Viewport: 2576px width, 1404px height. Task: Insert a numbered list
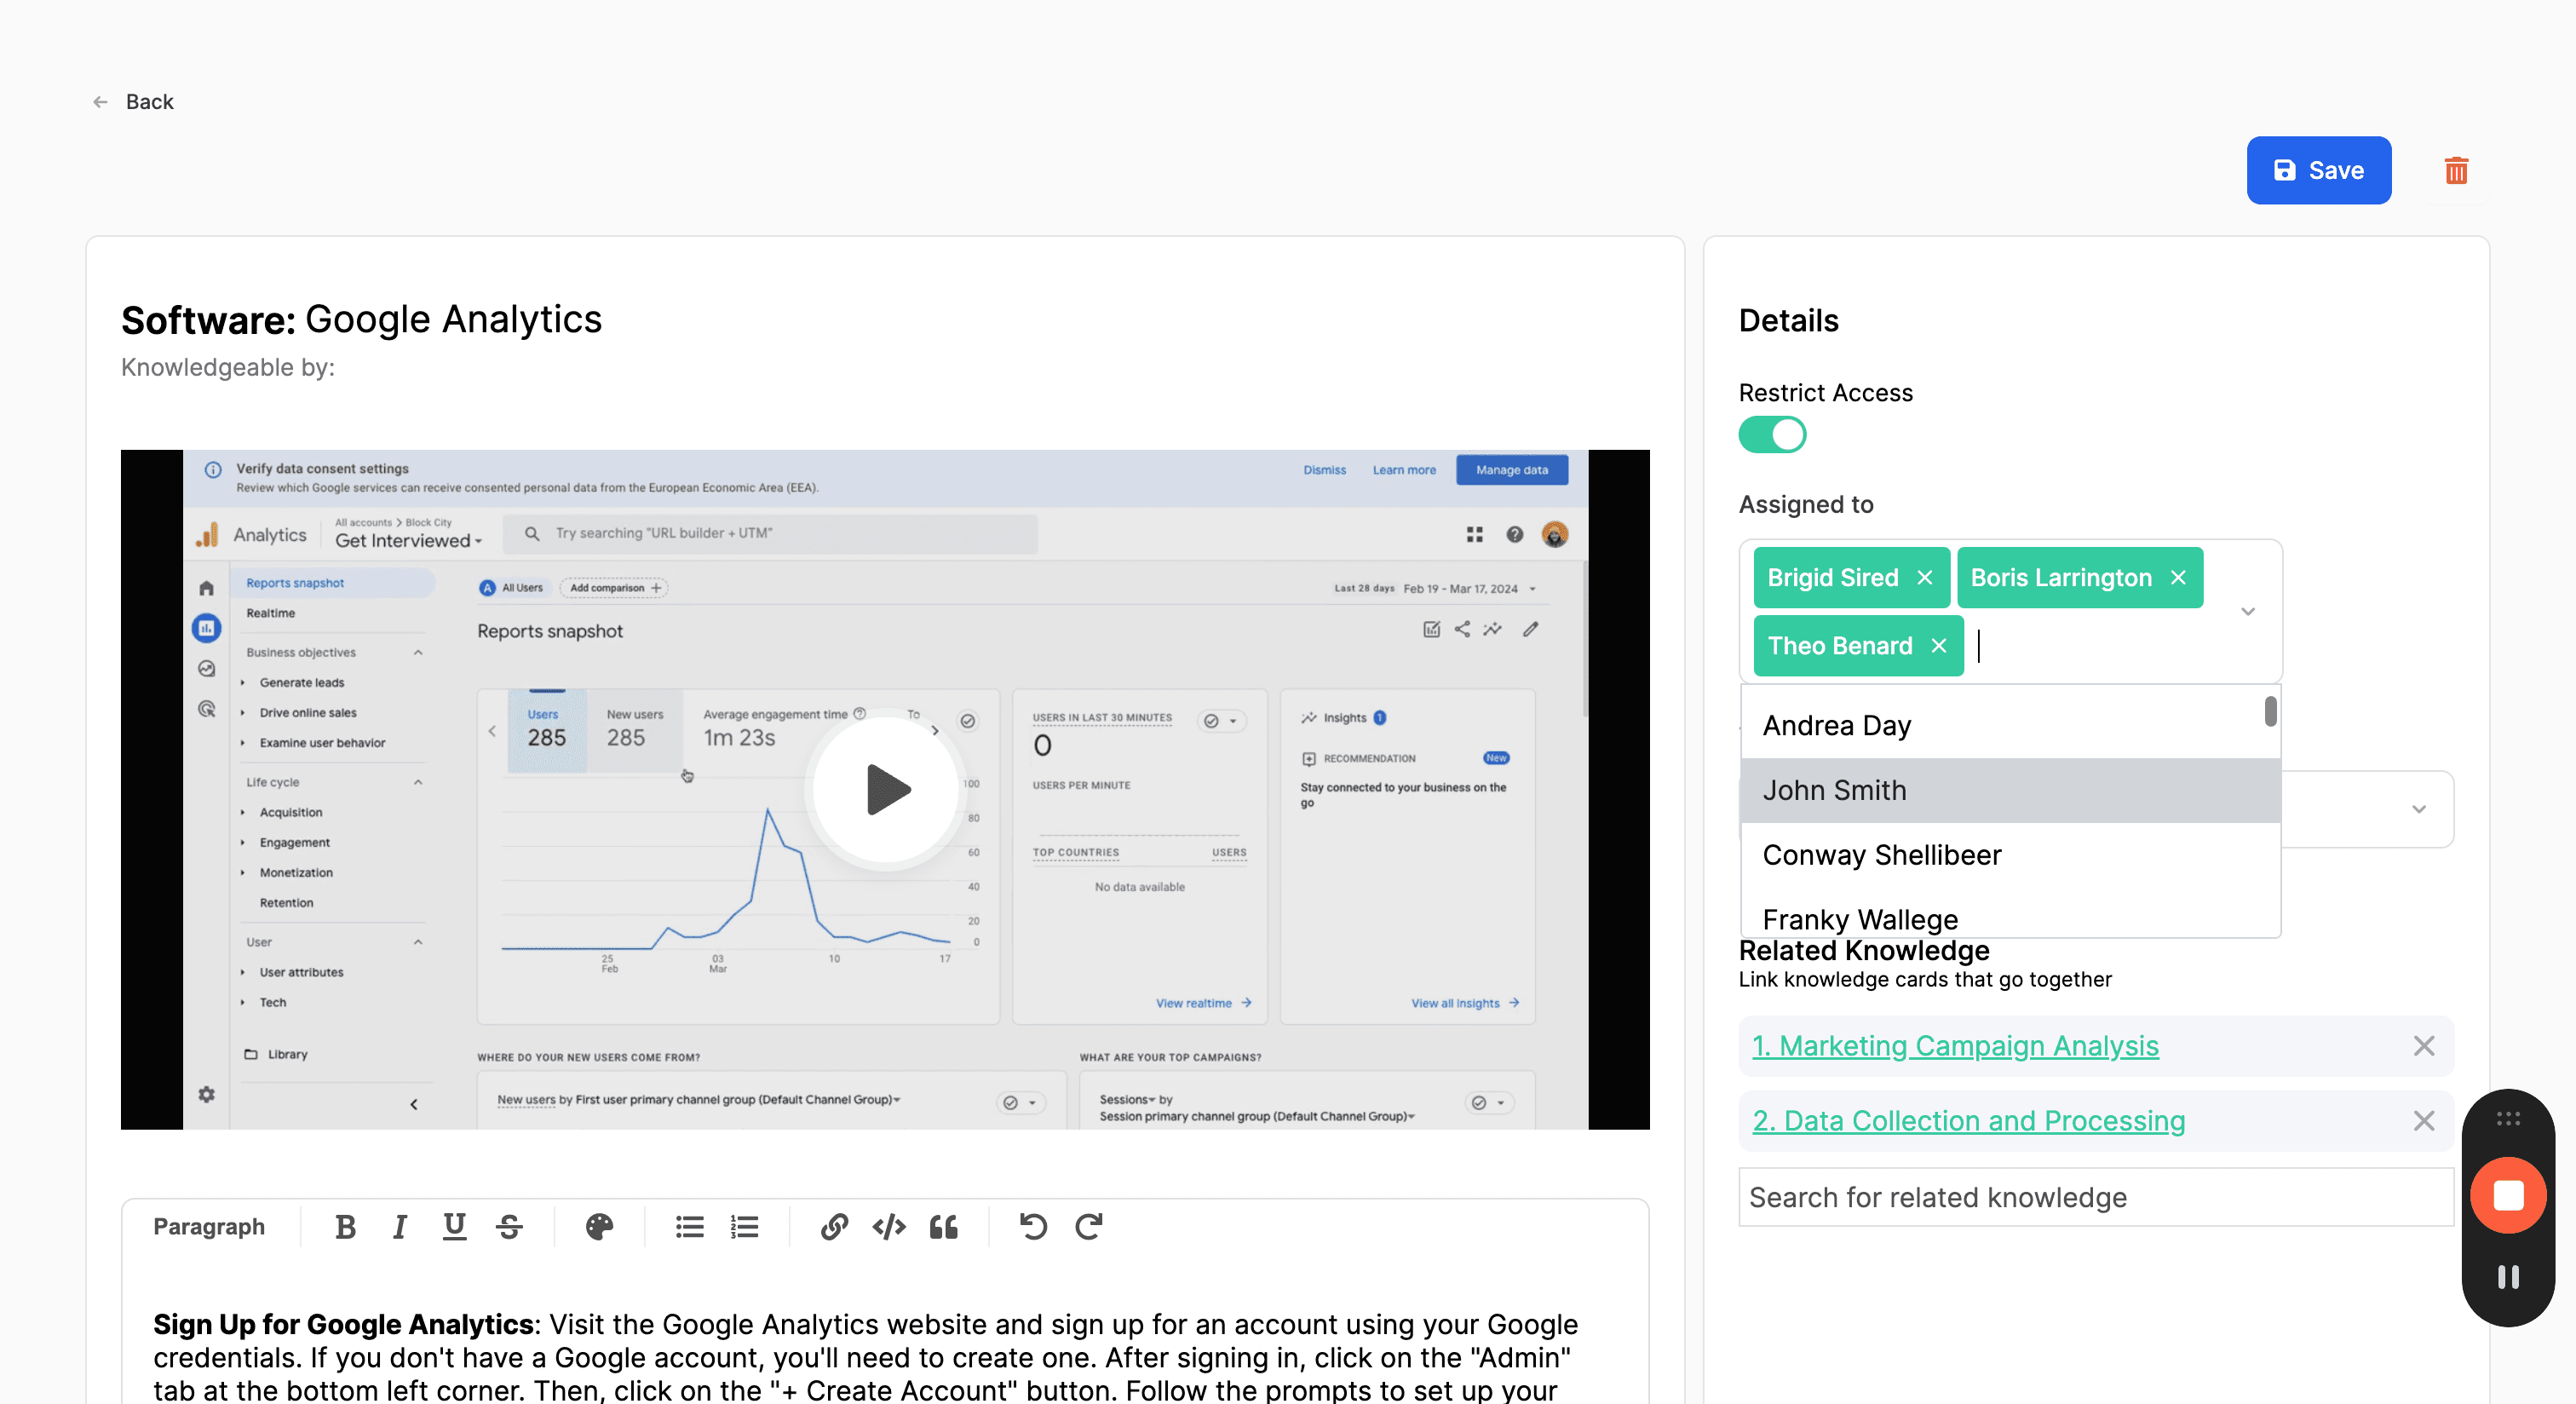click(x=745, y=1226)
